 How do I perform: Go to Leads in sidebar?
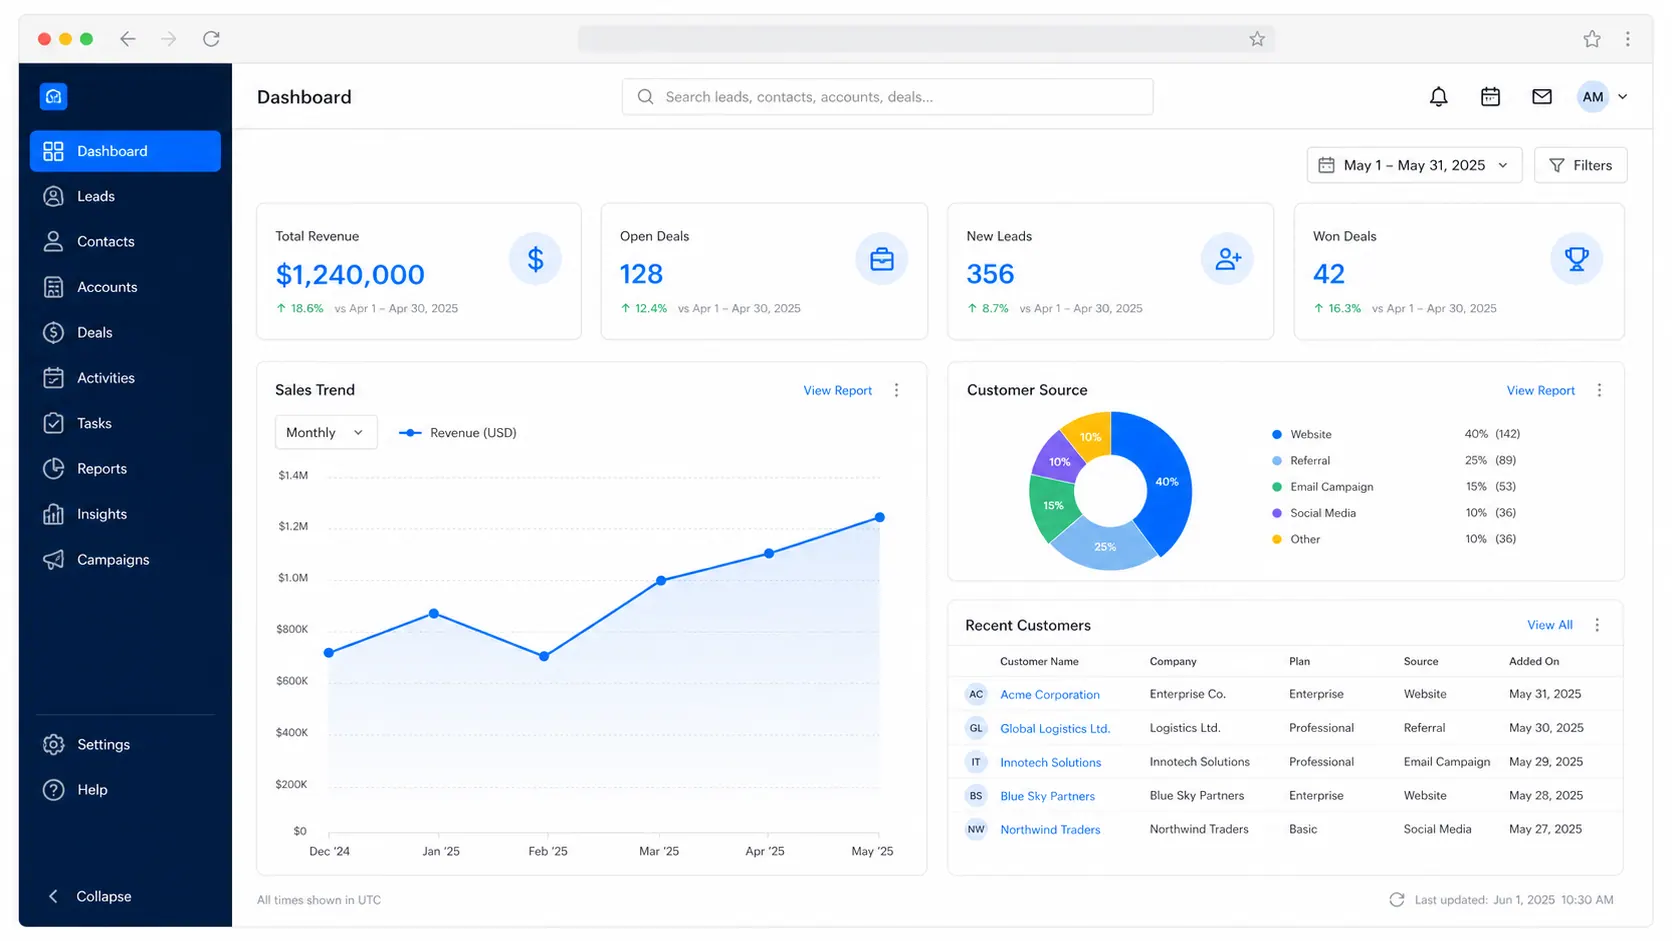(125, 196)
